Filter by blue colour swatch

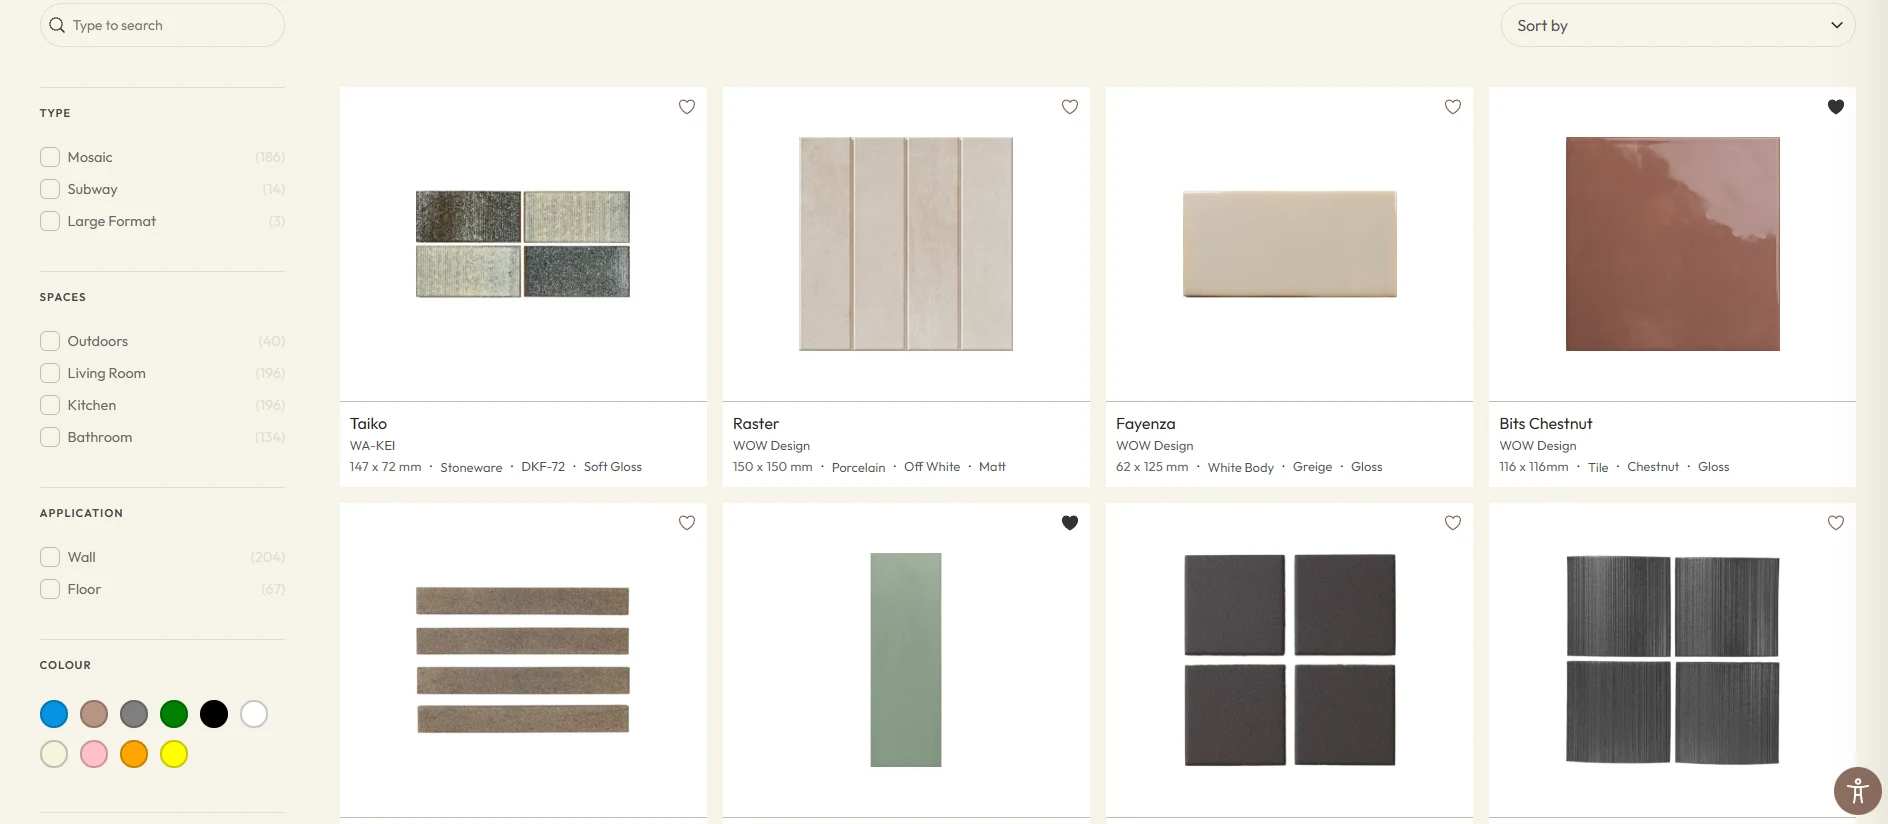(x=54, y=714)
